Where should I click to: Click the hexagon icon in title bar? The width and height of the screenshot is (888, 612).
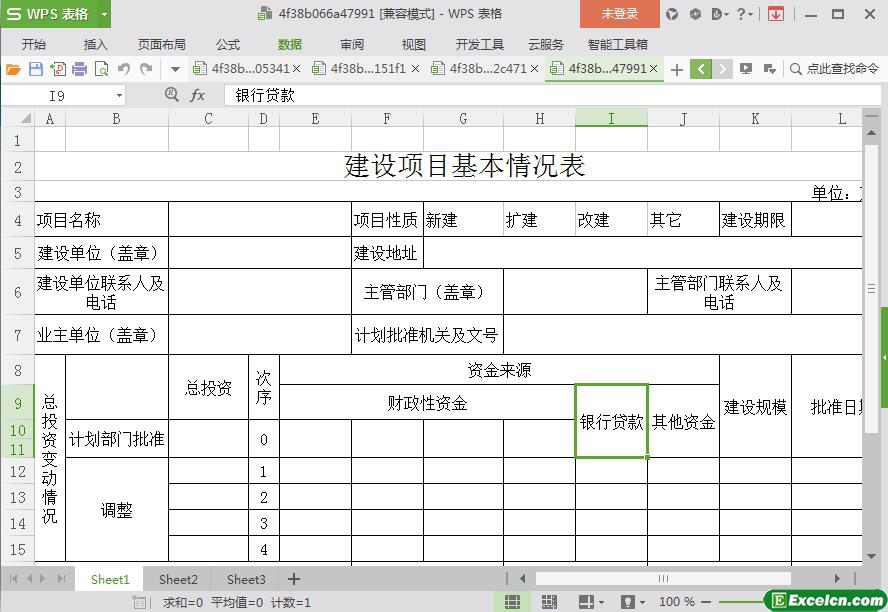pos(695,14)
